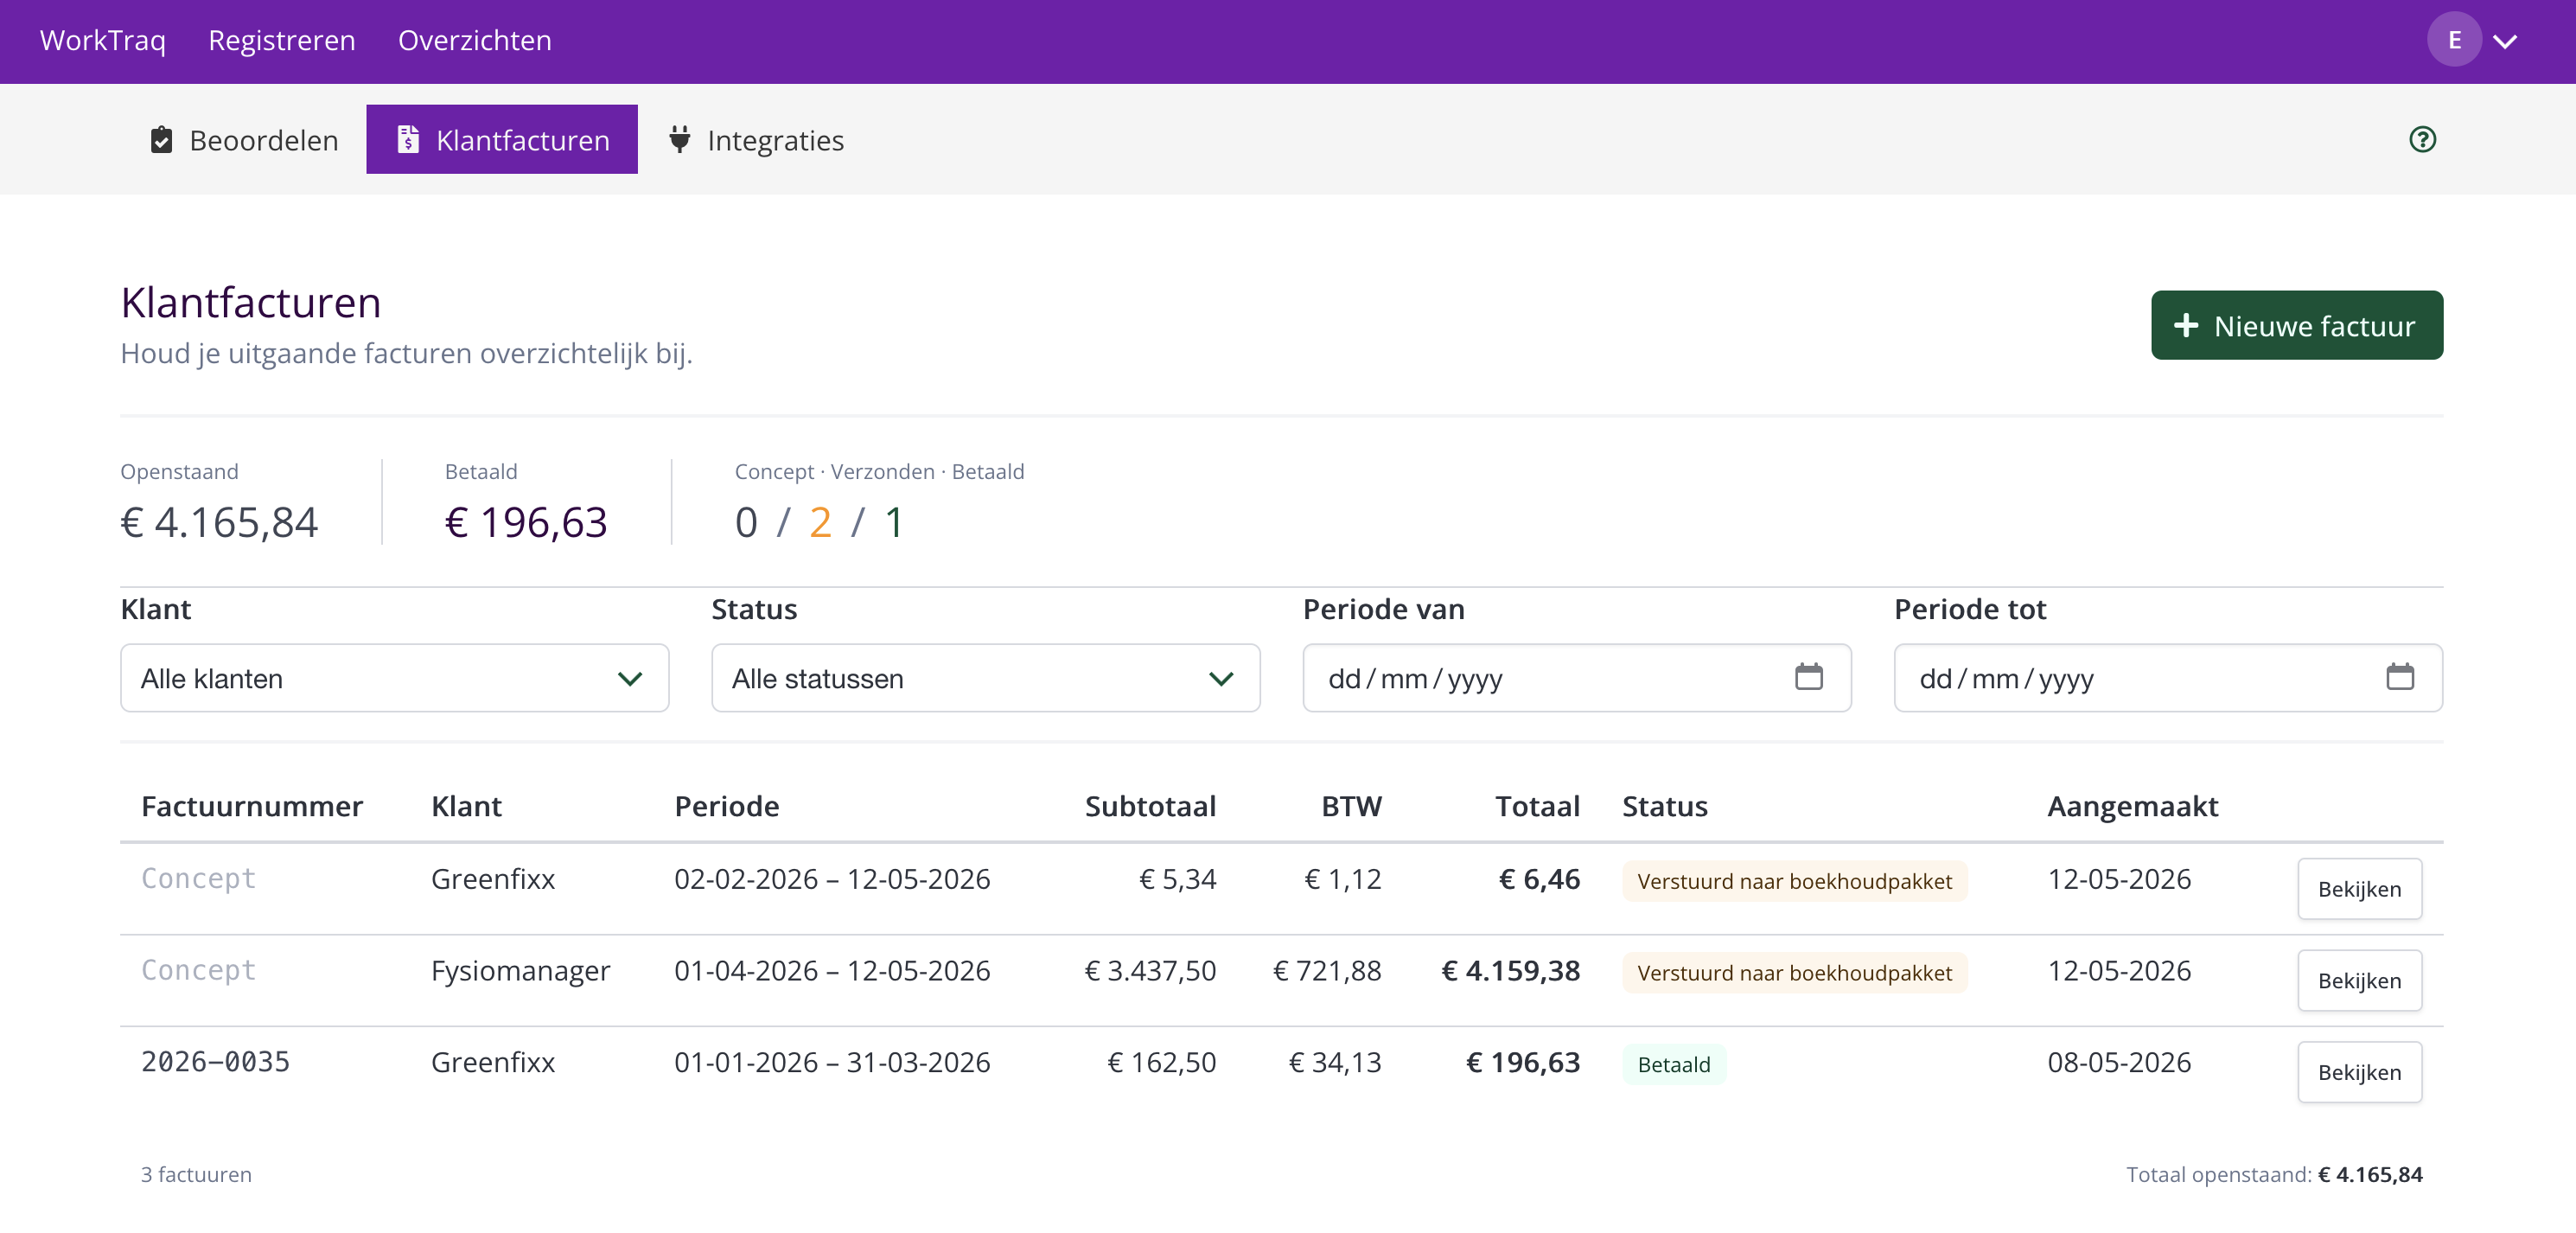This screenshot has height=1233, width=2576.
Task: View invoice 2026-0035 via Bekijken
Action: (x=2359, y=1072)
